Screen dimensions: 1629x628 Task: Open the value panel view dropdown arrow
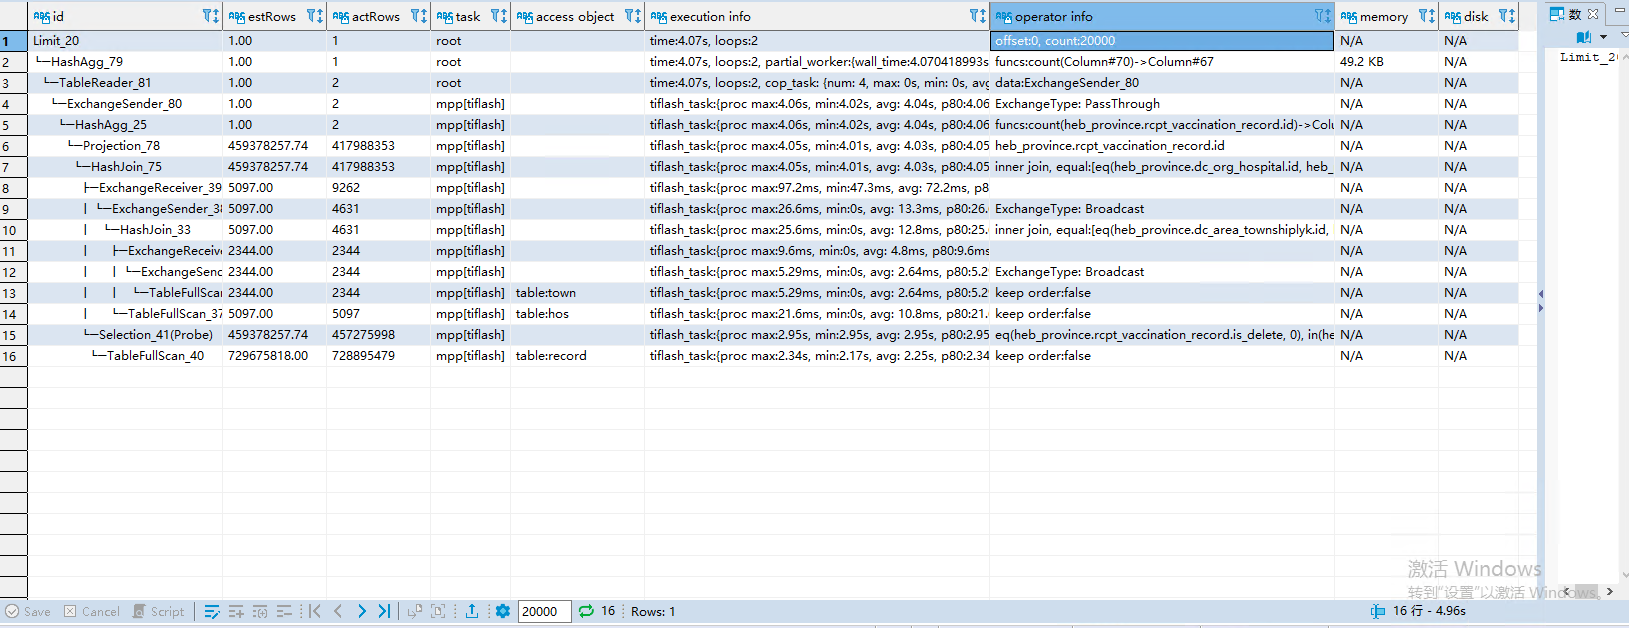1603,38
